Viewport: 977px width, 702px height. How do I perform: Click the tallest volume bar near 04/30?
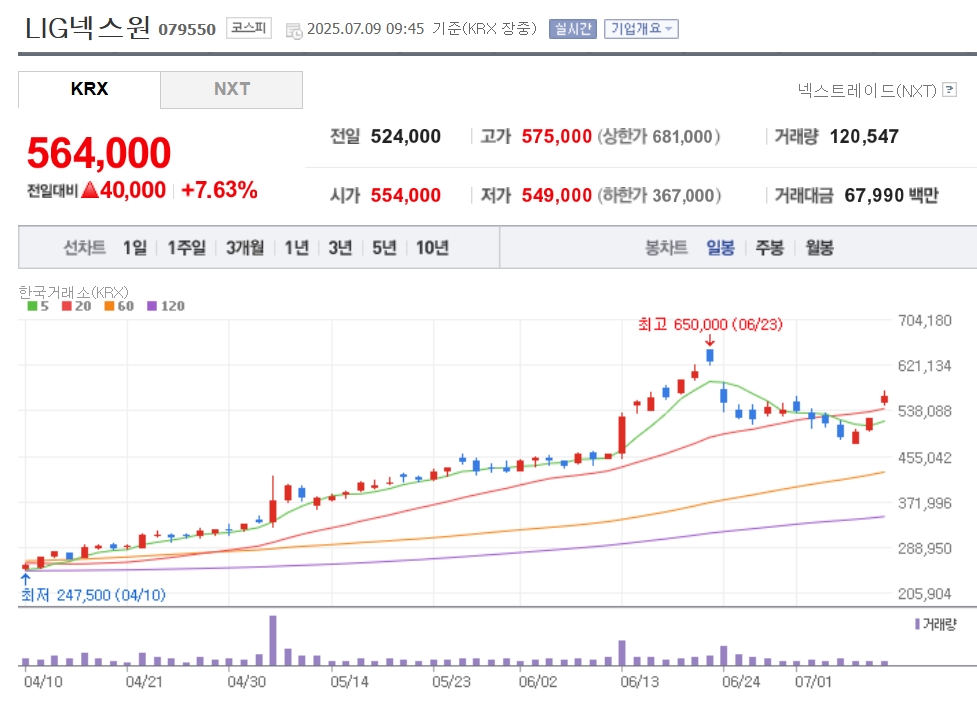pos(273,640)
